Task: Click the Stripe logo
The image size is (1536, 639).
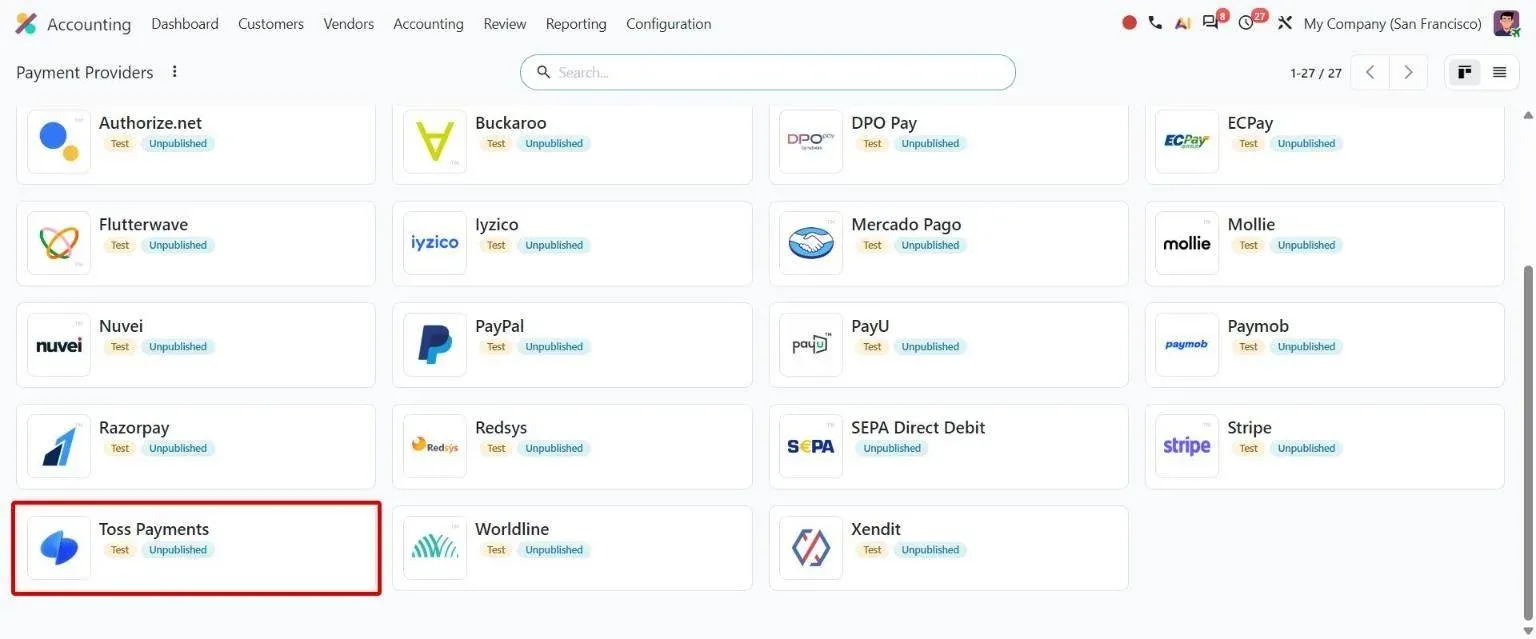Action: tap(1187, 446)
